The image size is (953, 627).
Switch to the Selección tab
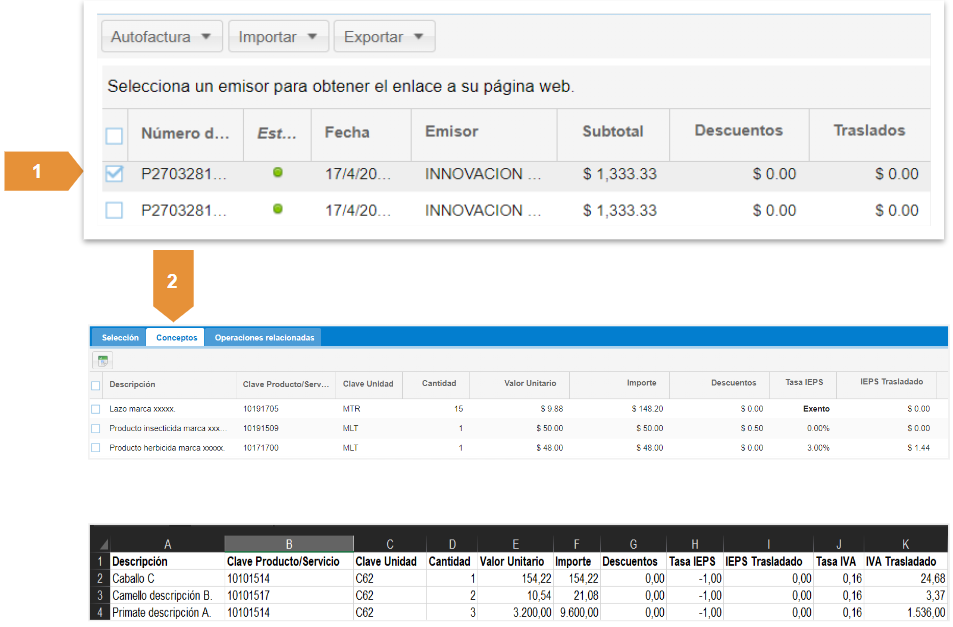(120, 338)
